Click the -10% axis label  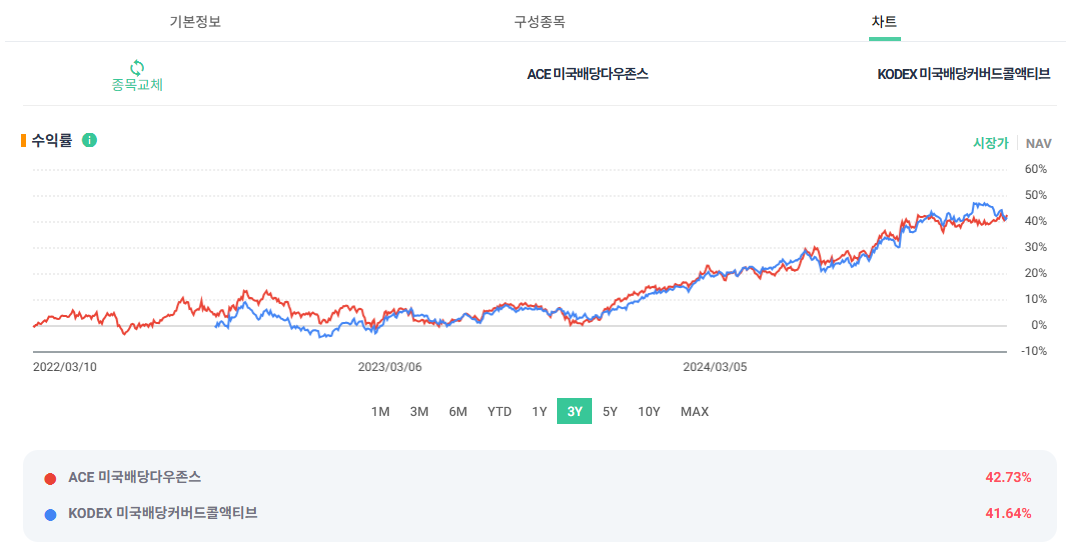tap(1034, 352)
